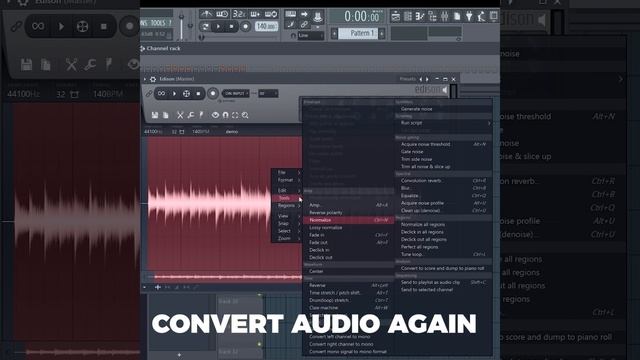This screenshot has height=360, width=640.
Task: Click the brush icon below keyboard icon
Action: pos(291,25)
